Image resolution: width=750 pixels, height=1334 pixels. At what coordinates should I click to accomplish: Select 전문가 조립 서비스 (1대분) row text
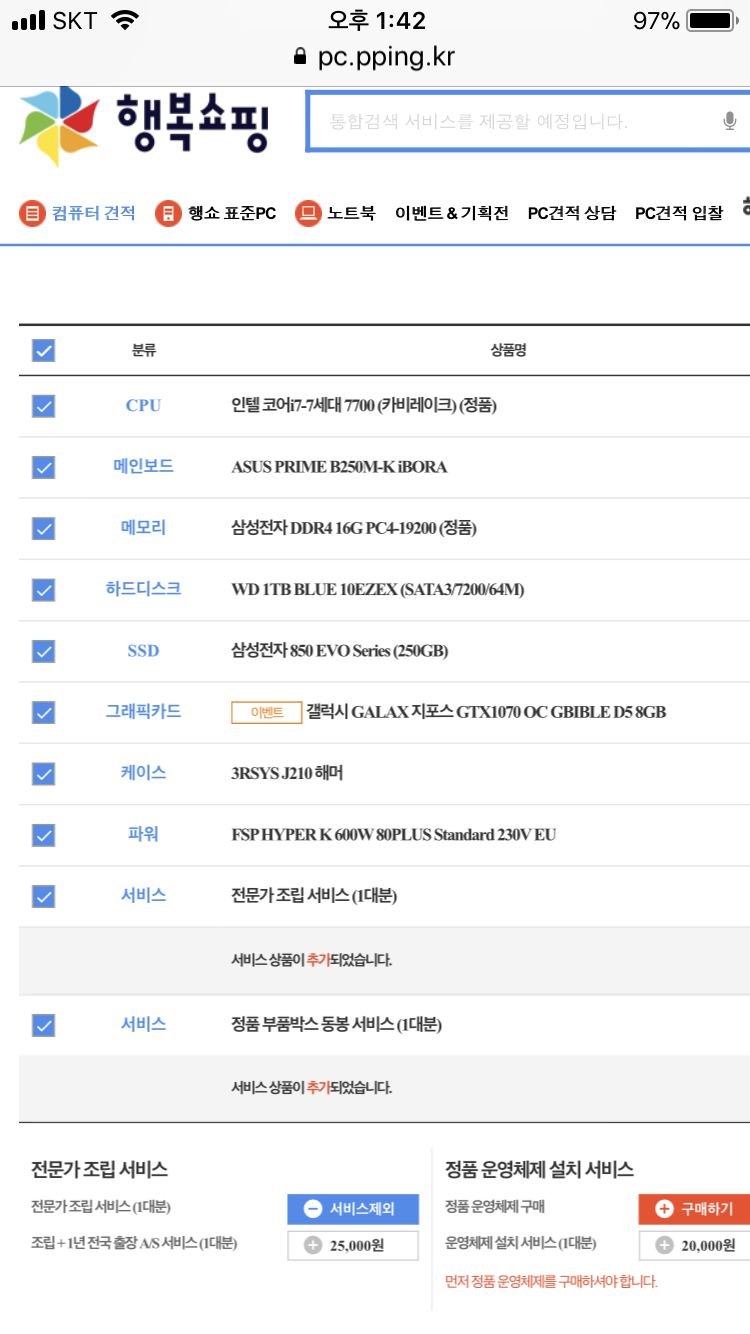(314, 896)
